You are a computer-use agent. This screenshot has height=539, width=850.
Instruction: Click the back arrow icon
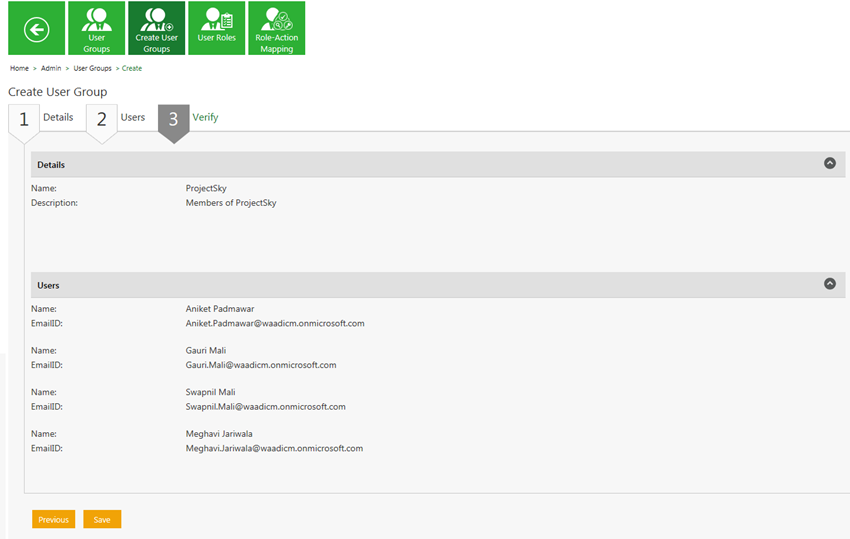pos(36,29)
